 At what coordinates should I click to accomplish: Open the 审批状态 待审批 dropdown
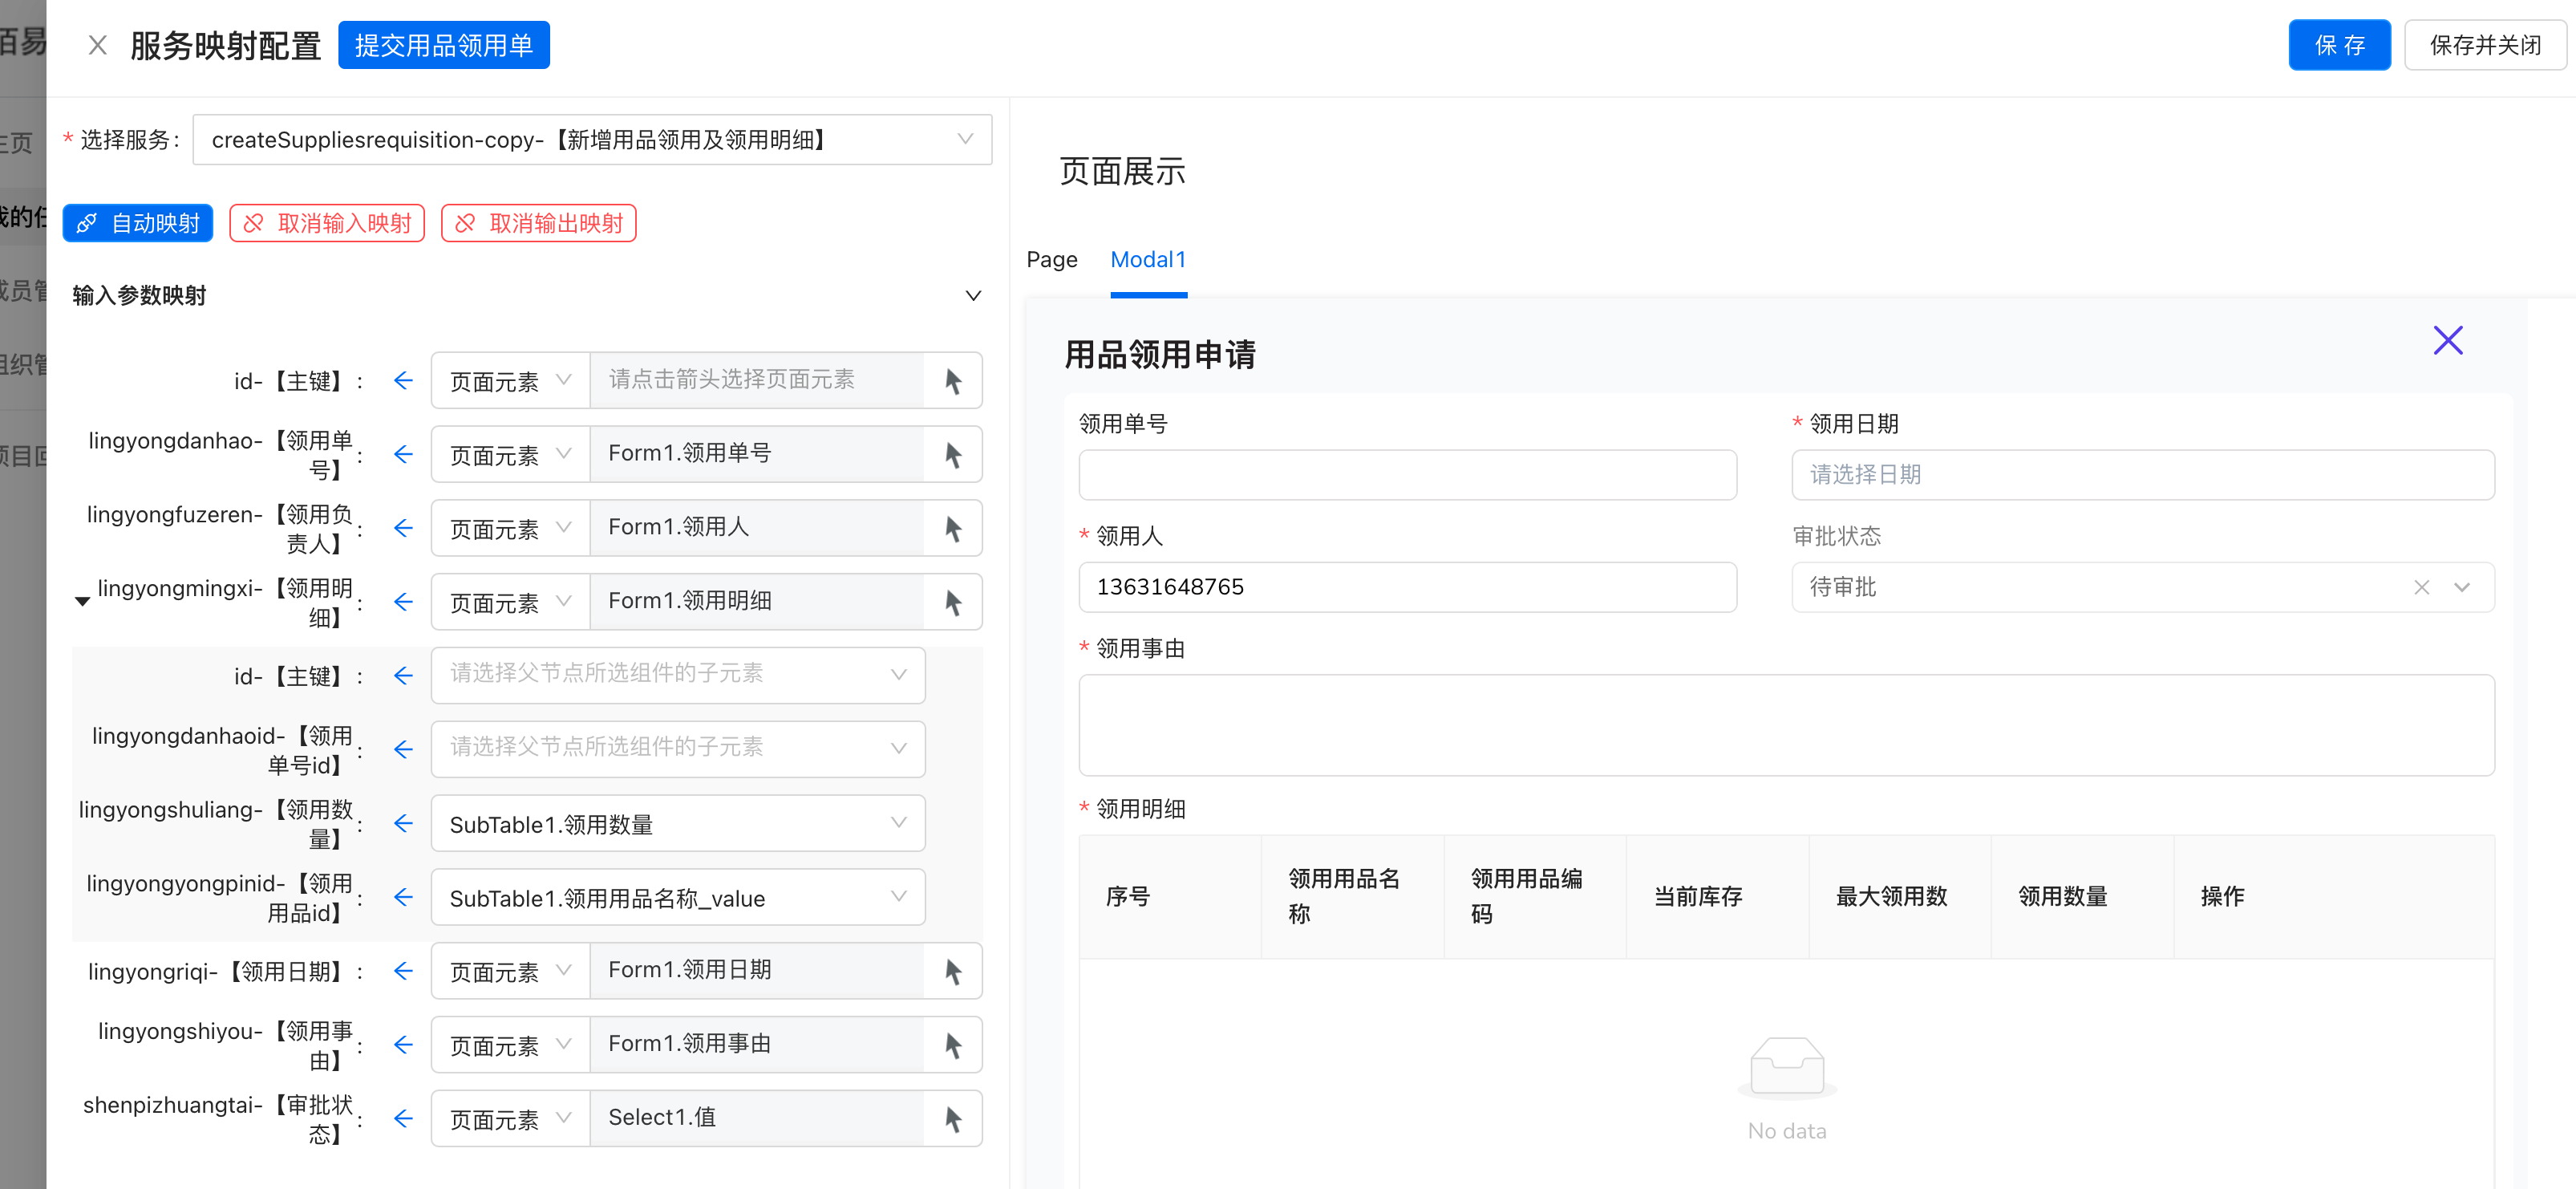click(2142, 587)
